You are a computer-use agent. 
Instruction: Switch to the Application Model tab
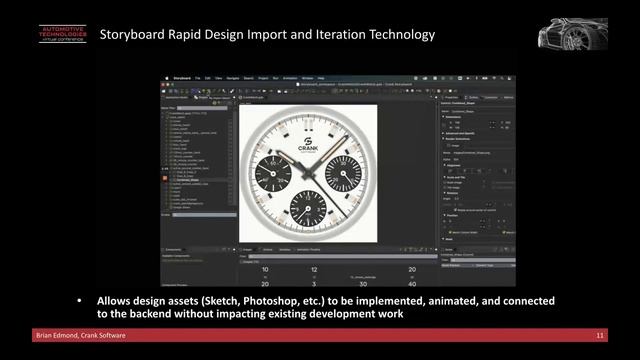pos(177,98)
